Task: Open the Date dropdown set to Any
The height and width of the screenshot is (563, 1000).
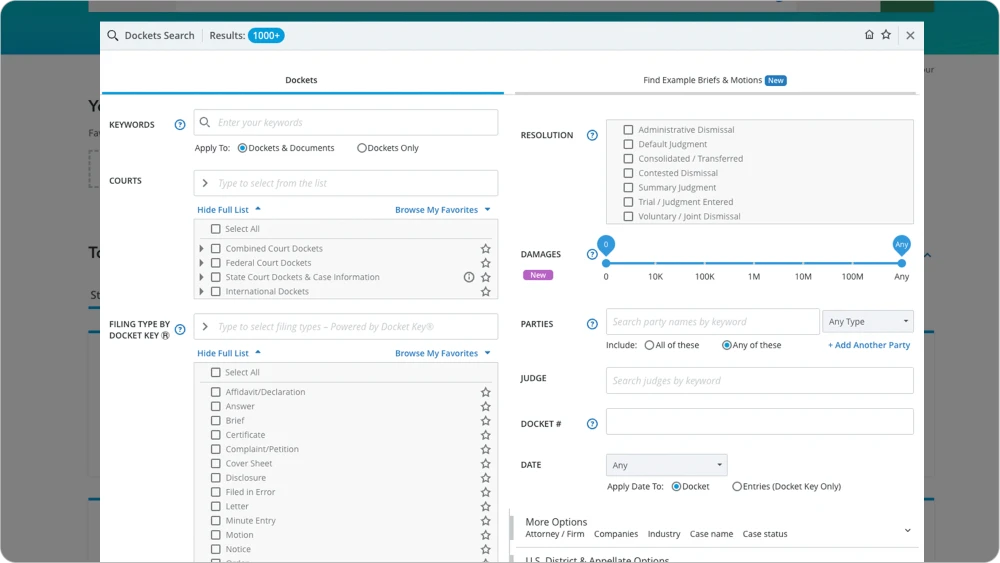Action: 666,465
